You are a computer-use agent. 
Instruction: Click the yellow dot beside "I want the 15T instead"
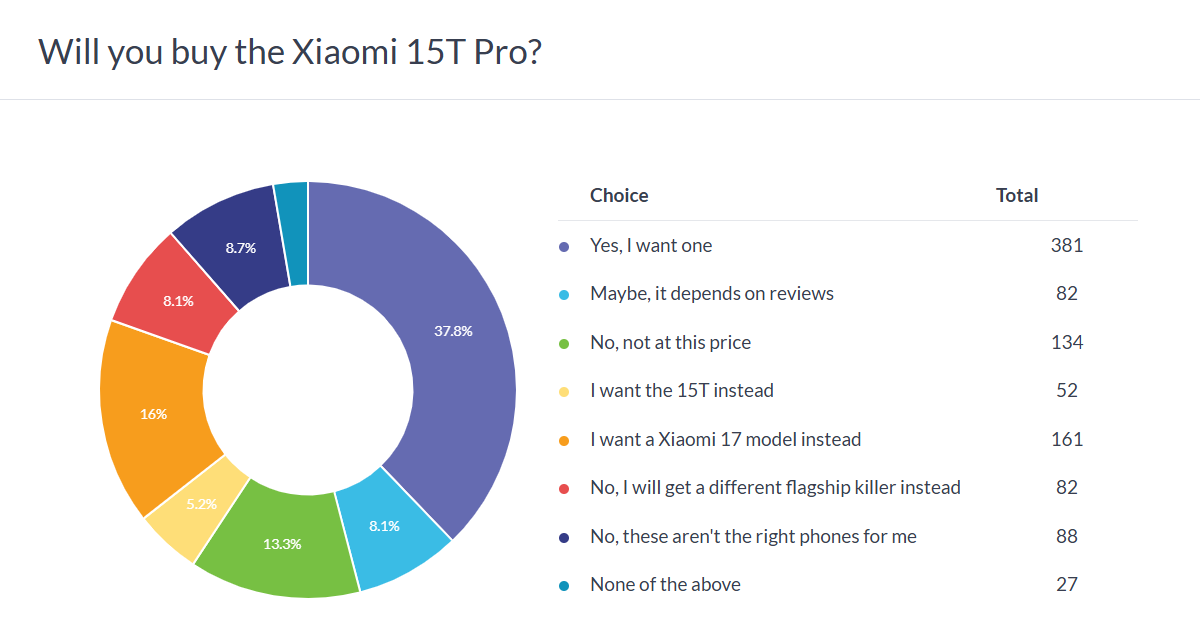coord(565,392)
